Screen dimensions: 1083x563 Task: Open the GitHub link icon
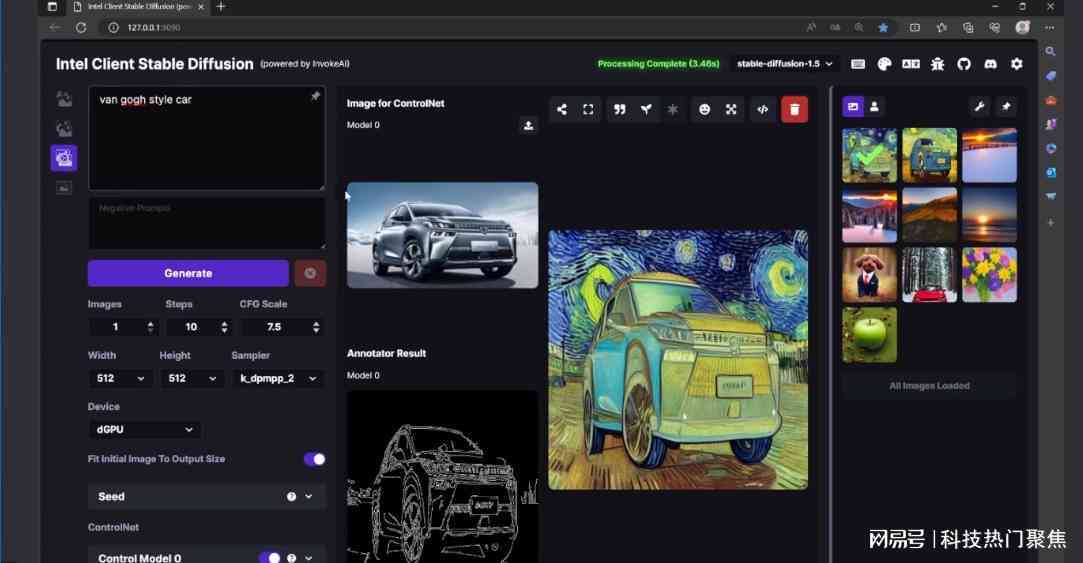[964, 64]
